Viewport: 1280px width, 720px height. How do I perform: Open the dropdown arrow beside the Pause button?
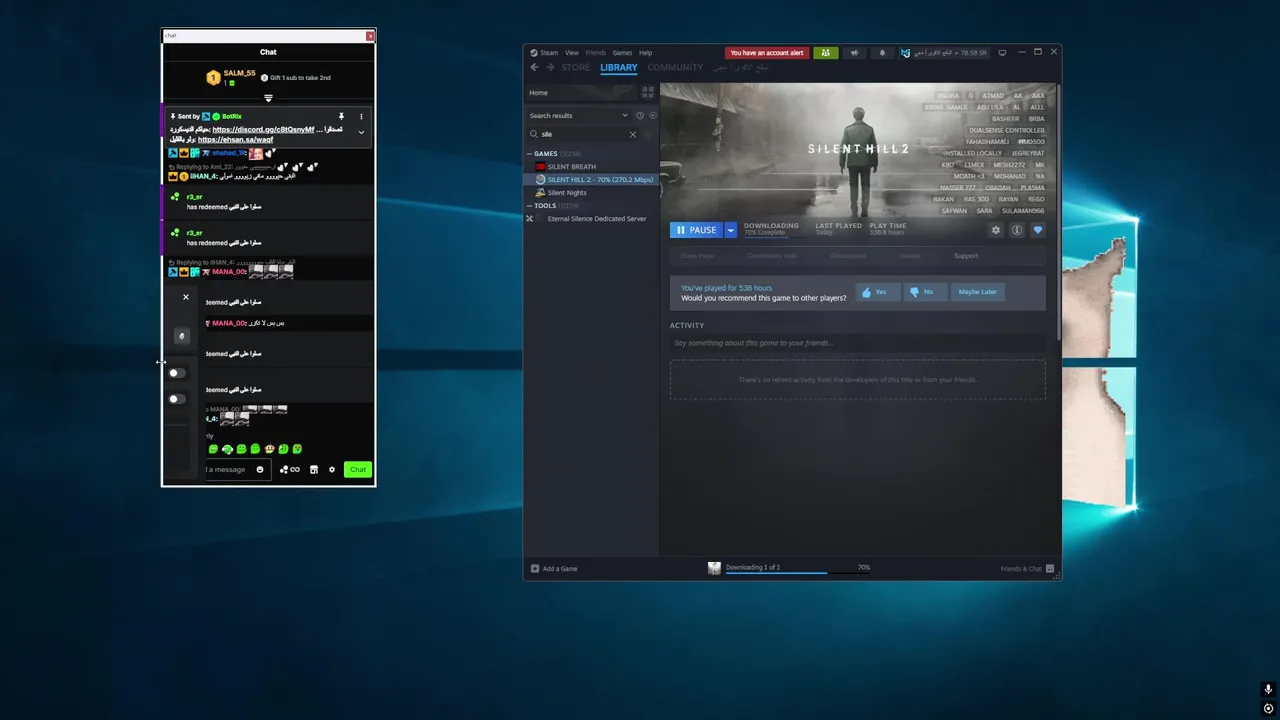click(730, 230)
